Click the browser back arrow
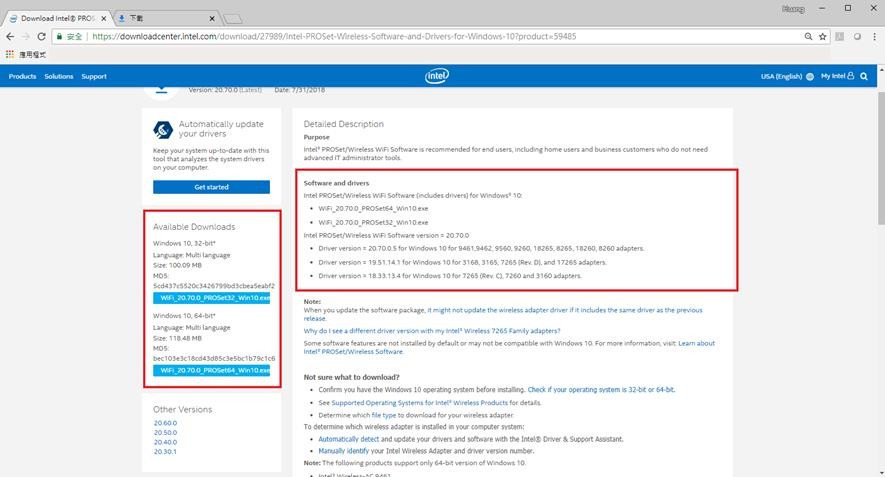The width and height of the screenshot is (885, 477). click(x=11, y=37)
